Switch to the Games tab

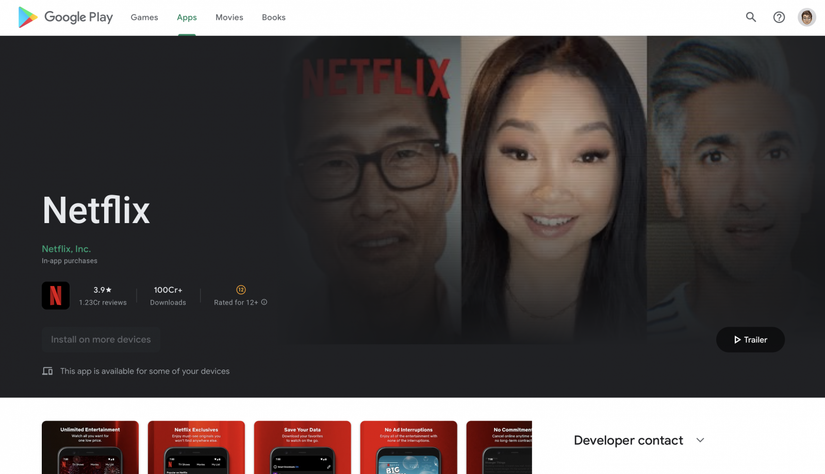[x=144, y=17]
